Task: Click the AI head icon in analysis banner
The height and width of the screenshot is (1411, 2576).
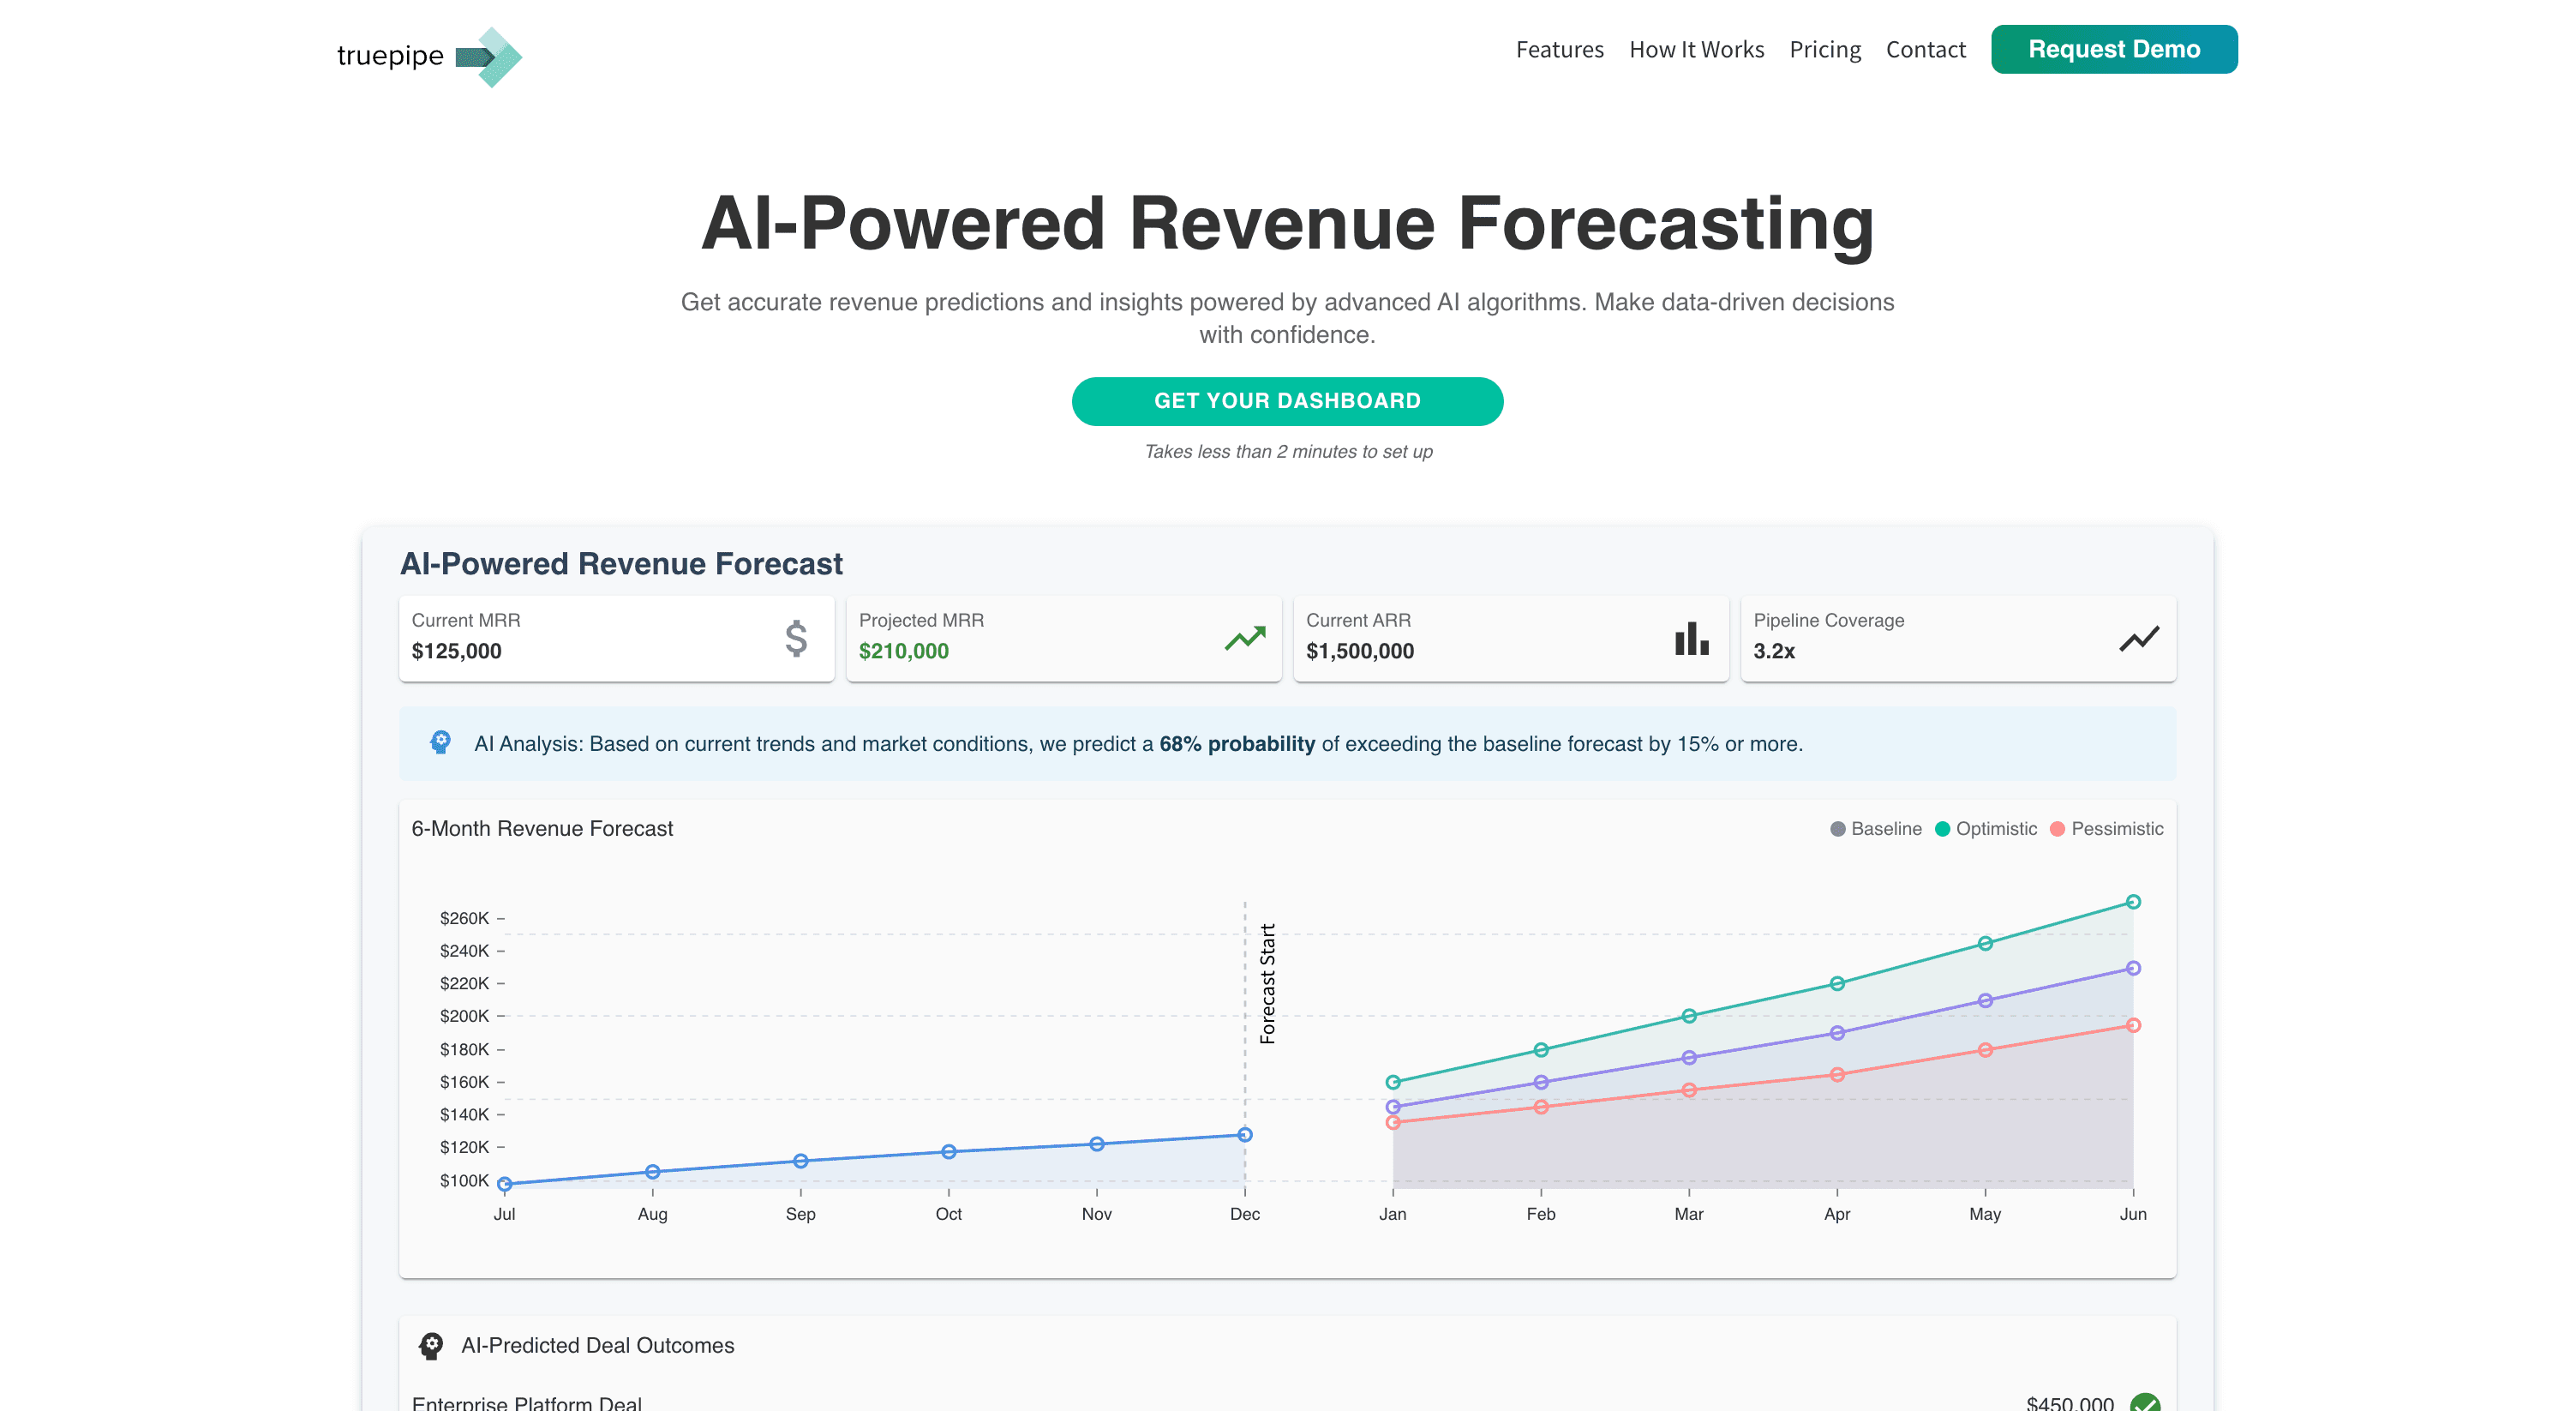Action: [440, 742]
